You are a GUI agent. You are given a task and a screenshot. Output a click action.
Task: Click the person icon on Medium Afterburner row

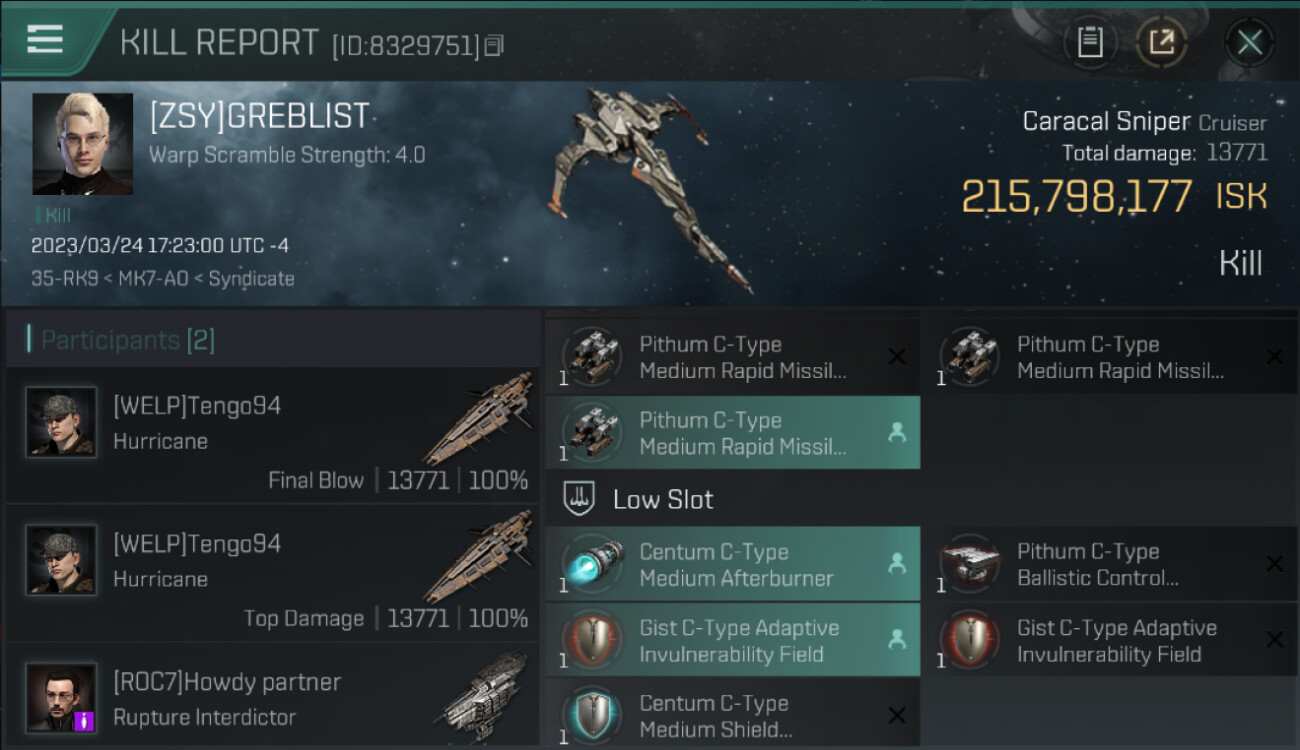pos(897,564)
